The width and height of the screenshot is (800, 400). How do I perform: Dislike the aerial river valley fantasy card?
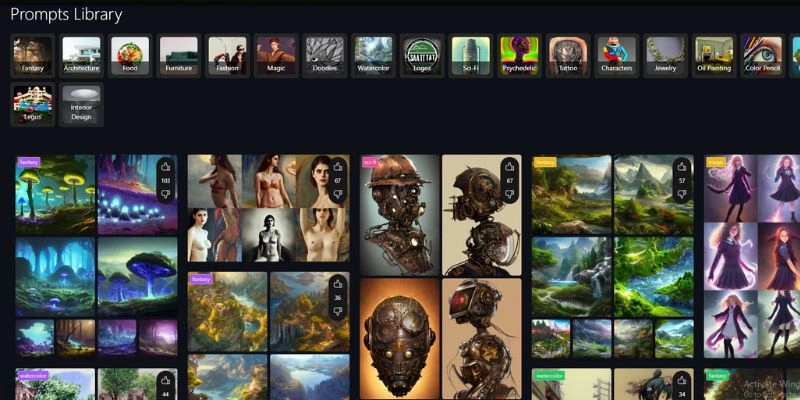[x=338, y=311]
